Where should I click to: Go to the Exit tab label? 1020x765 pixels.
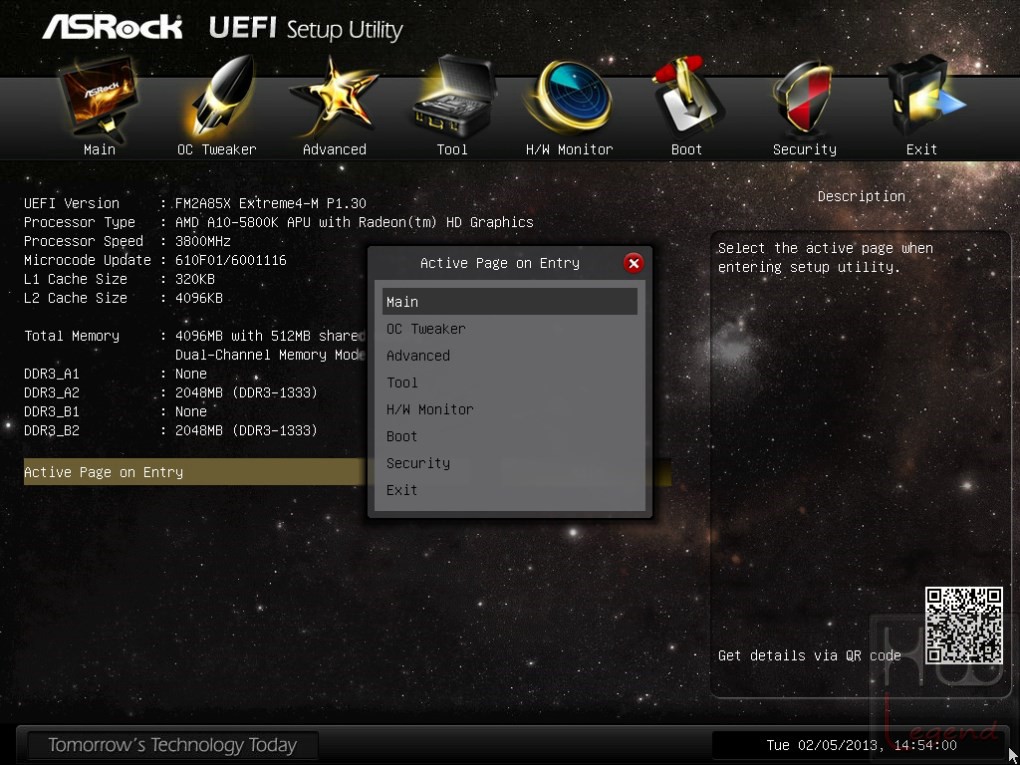922,150
